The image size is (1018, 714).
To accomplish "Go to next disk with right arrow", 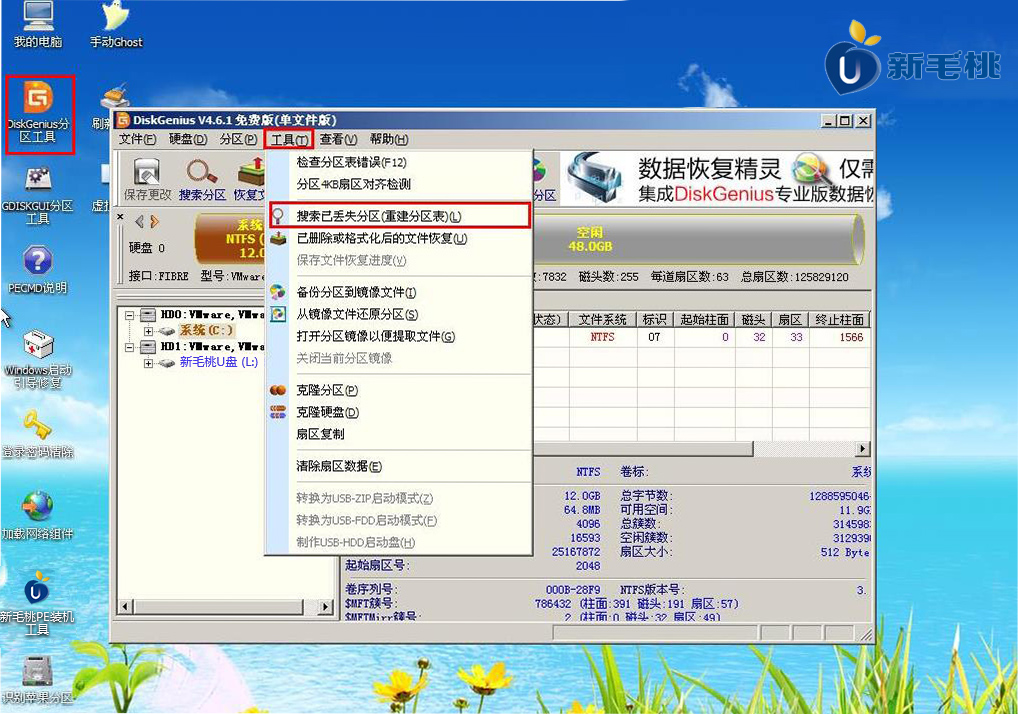I will pos(155,222).
